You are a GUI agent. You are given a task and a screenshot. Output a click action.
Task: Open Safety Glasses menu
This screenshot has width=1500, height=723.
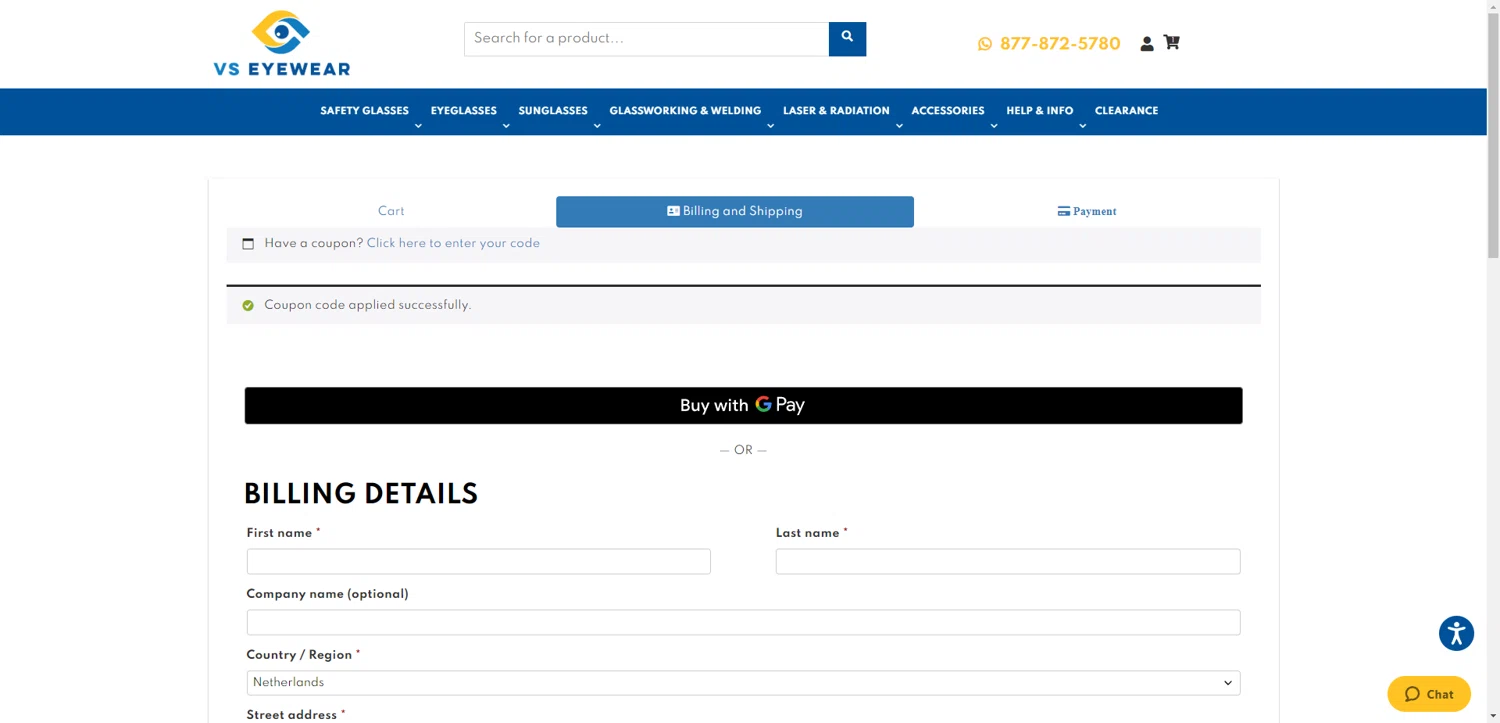tap(364, 111)
